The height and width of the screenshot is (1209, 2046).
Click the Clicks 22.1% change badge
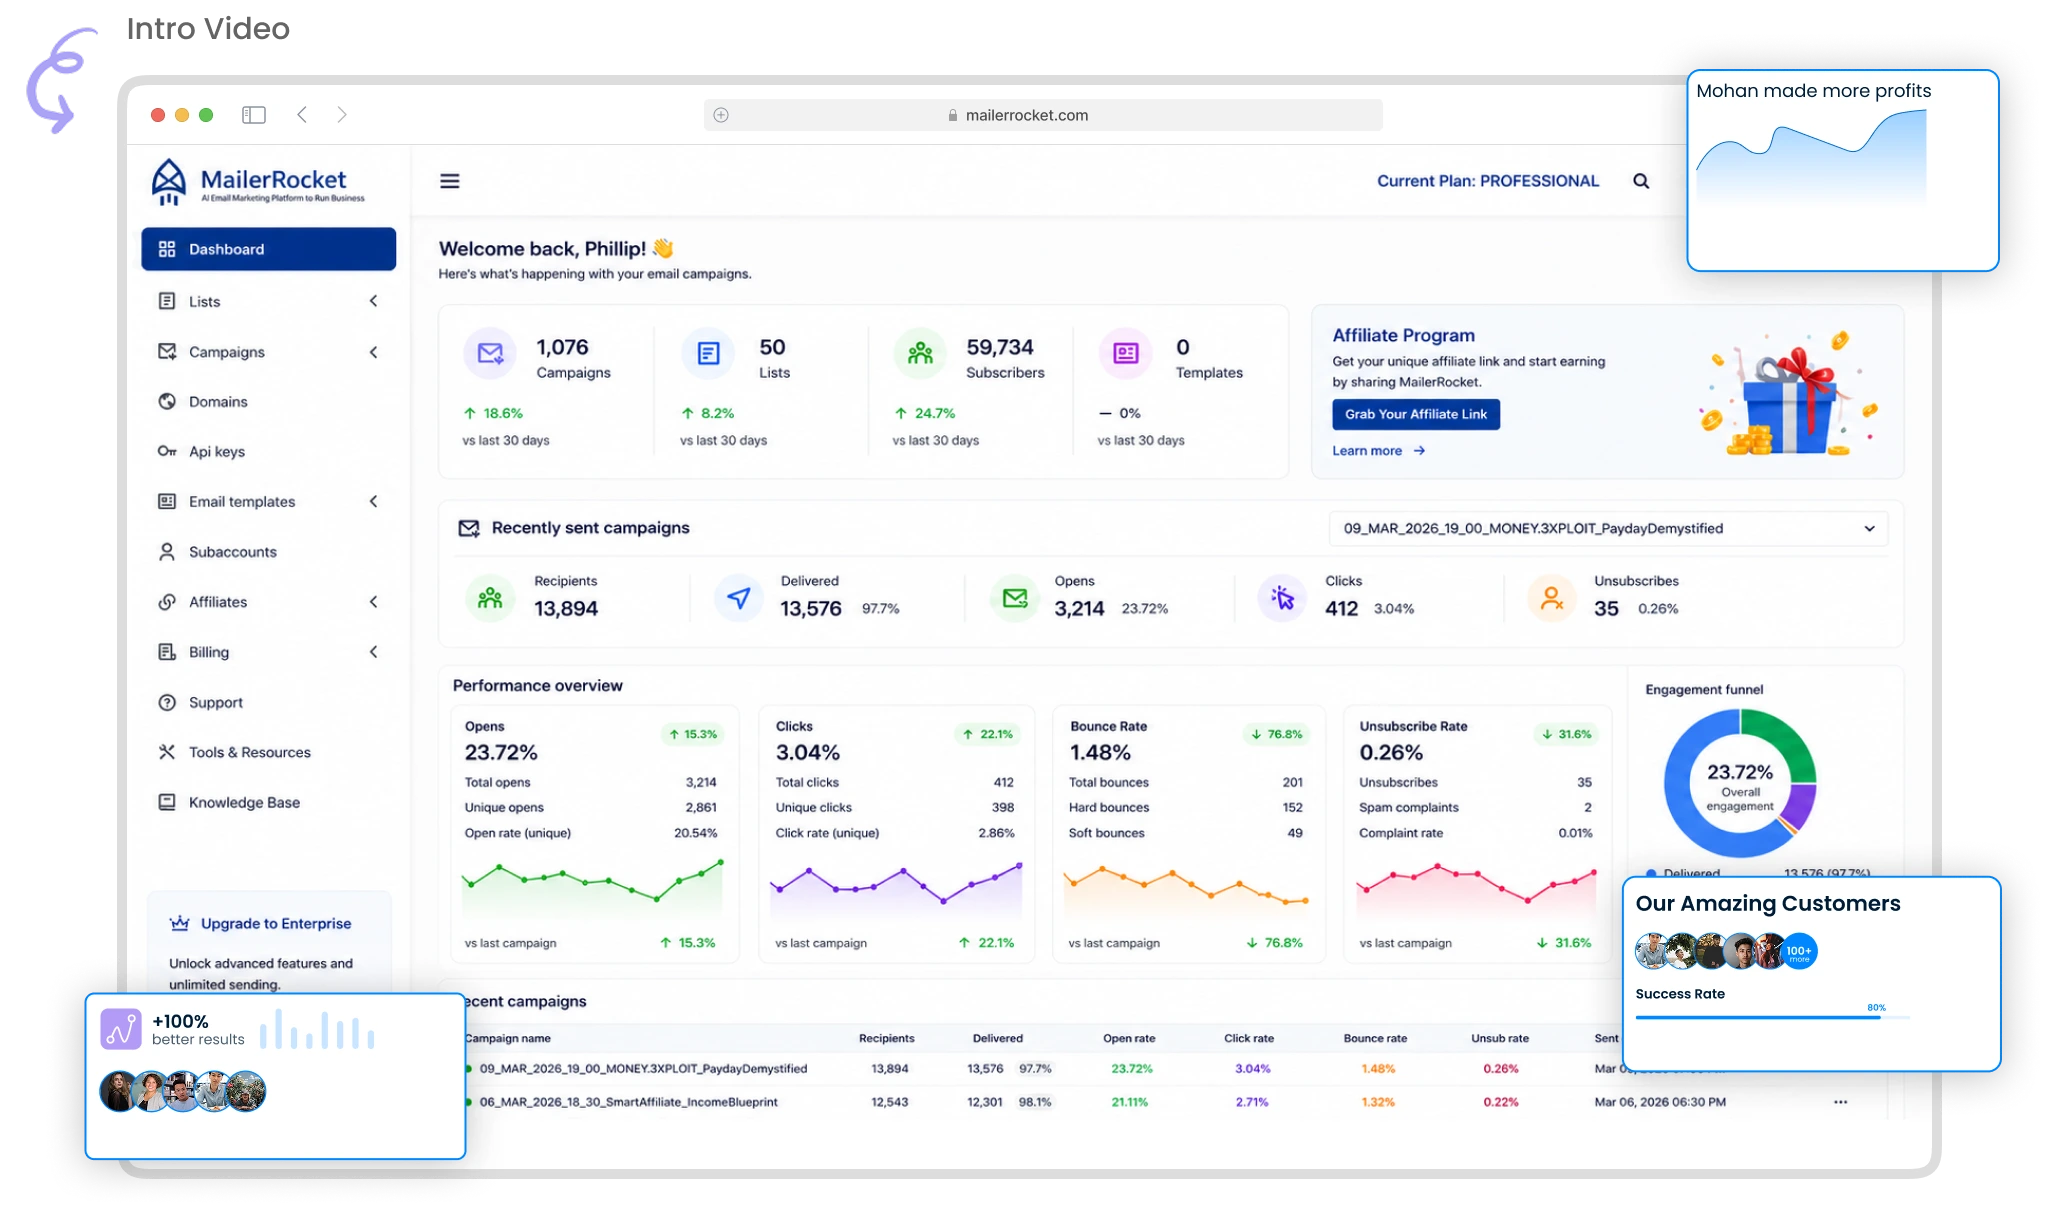[987, 734]
